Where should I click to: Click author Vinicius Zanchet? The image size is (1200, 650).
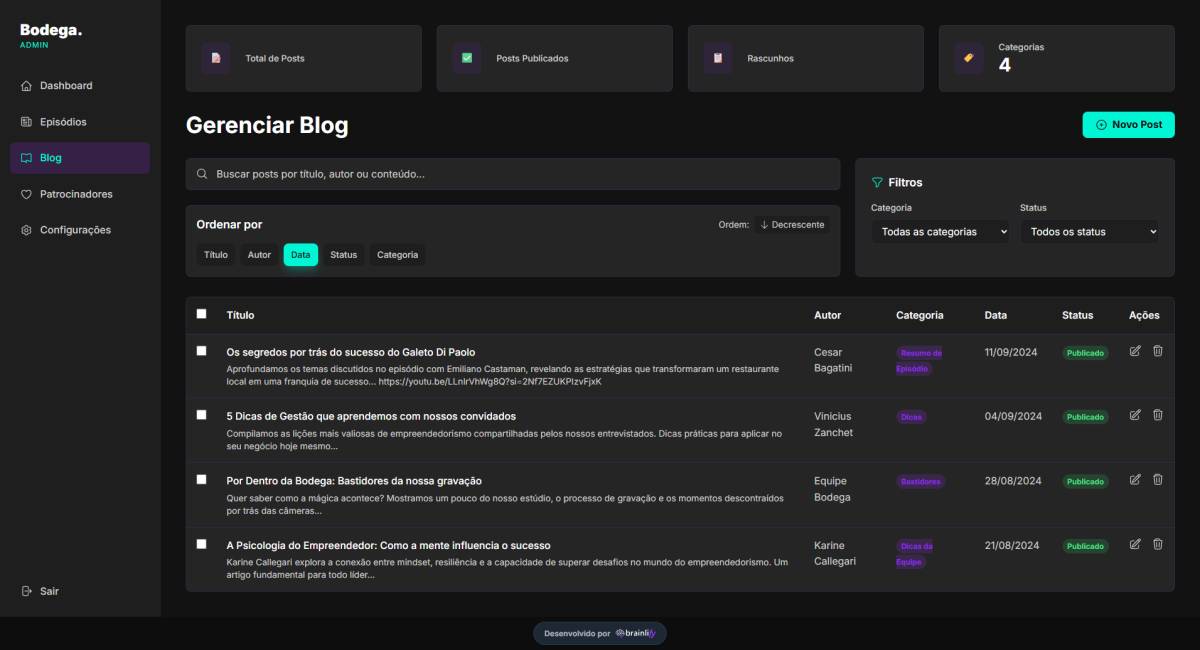click(833, 424)
